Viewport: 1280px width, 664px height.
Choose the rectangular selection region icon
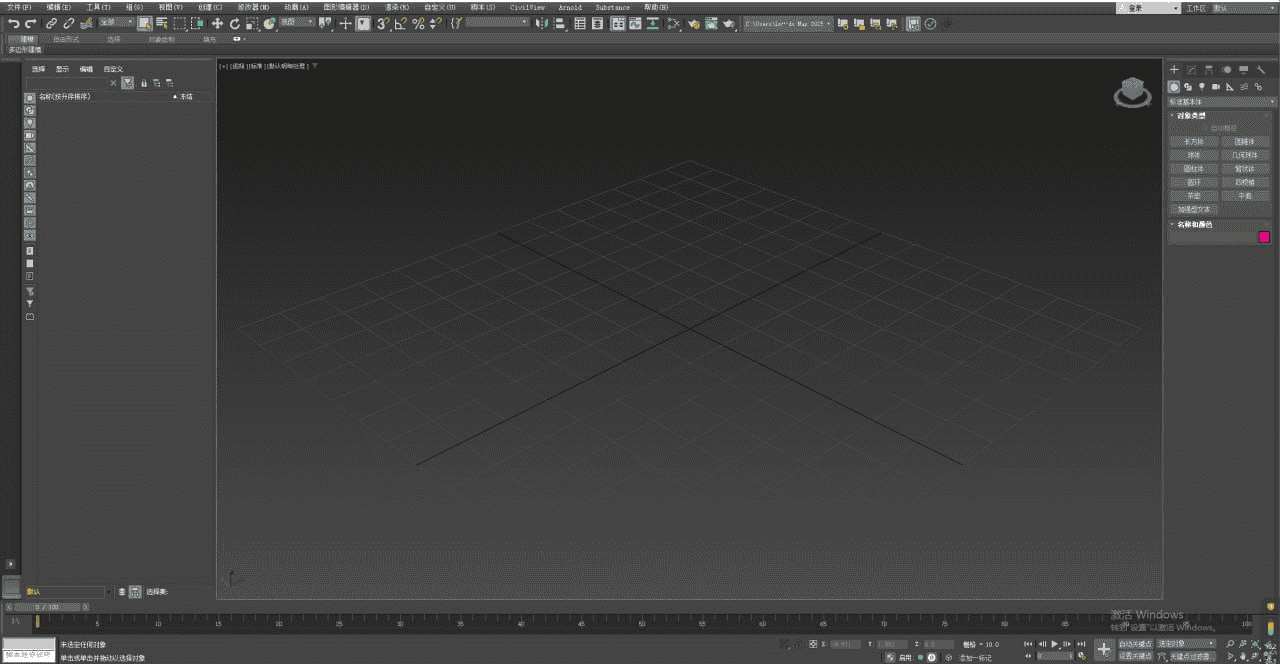[179, 23]
